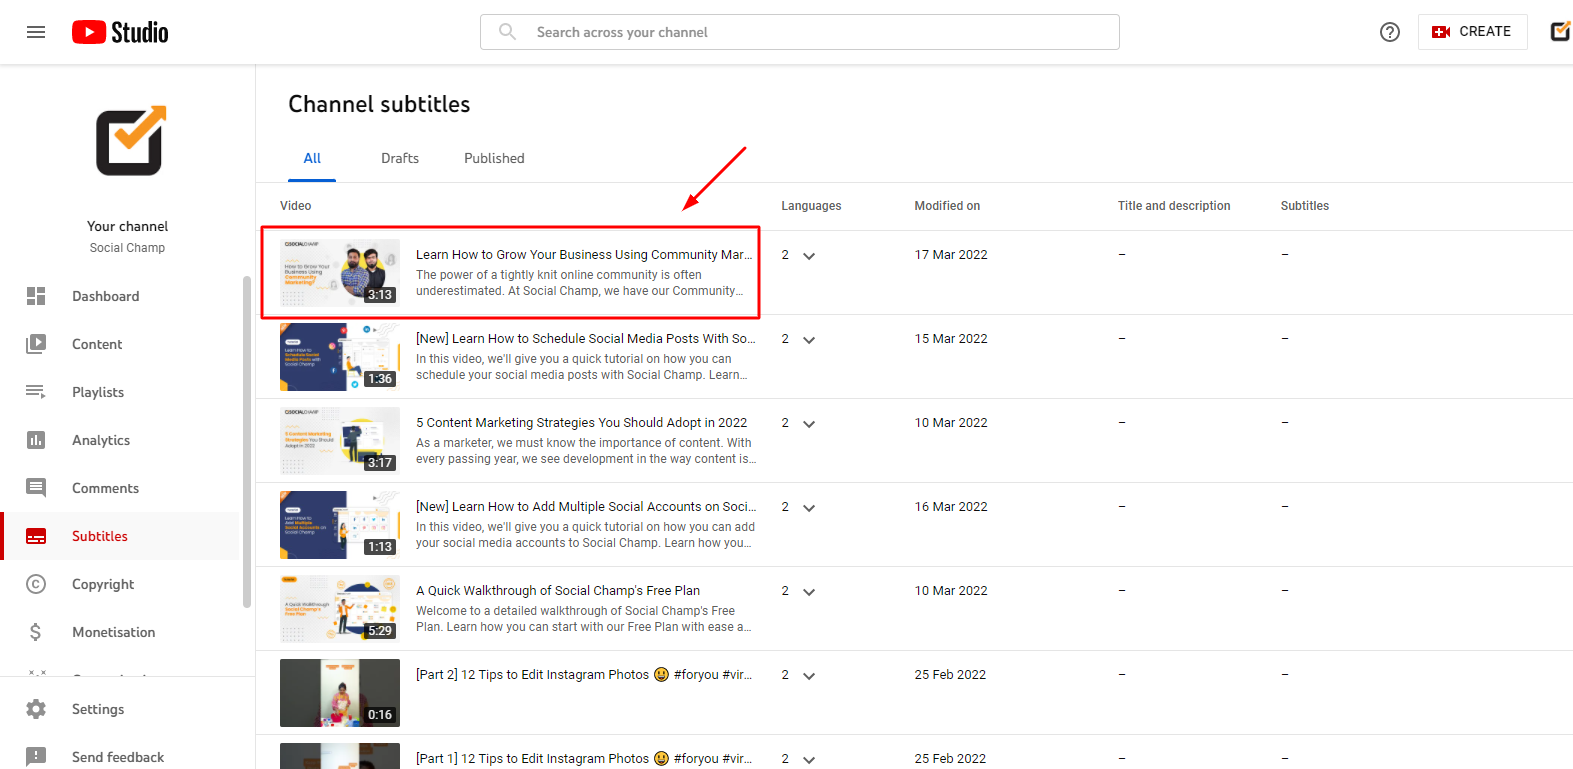Click the Dashboard icon in the sidebar
Viewport: 1573px width, 769px height.
[36, 296]
